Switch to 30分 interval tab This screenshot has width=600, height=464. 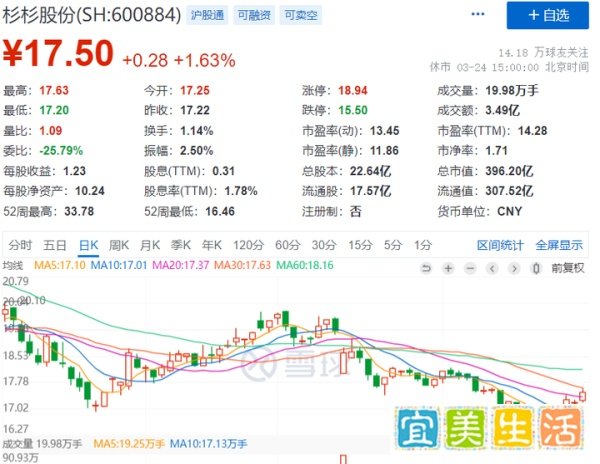[324, 245]
